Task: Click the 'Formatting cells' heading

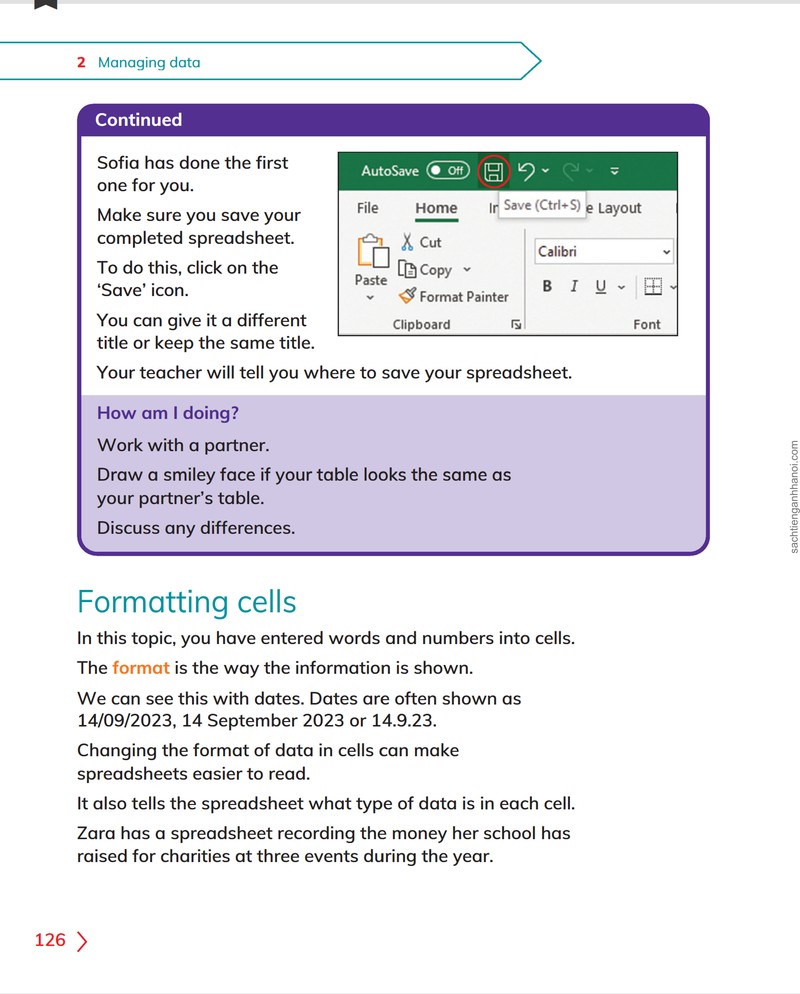Action: click(186, 602)
